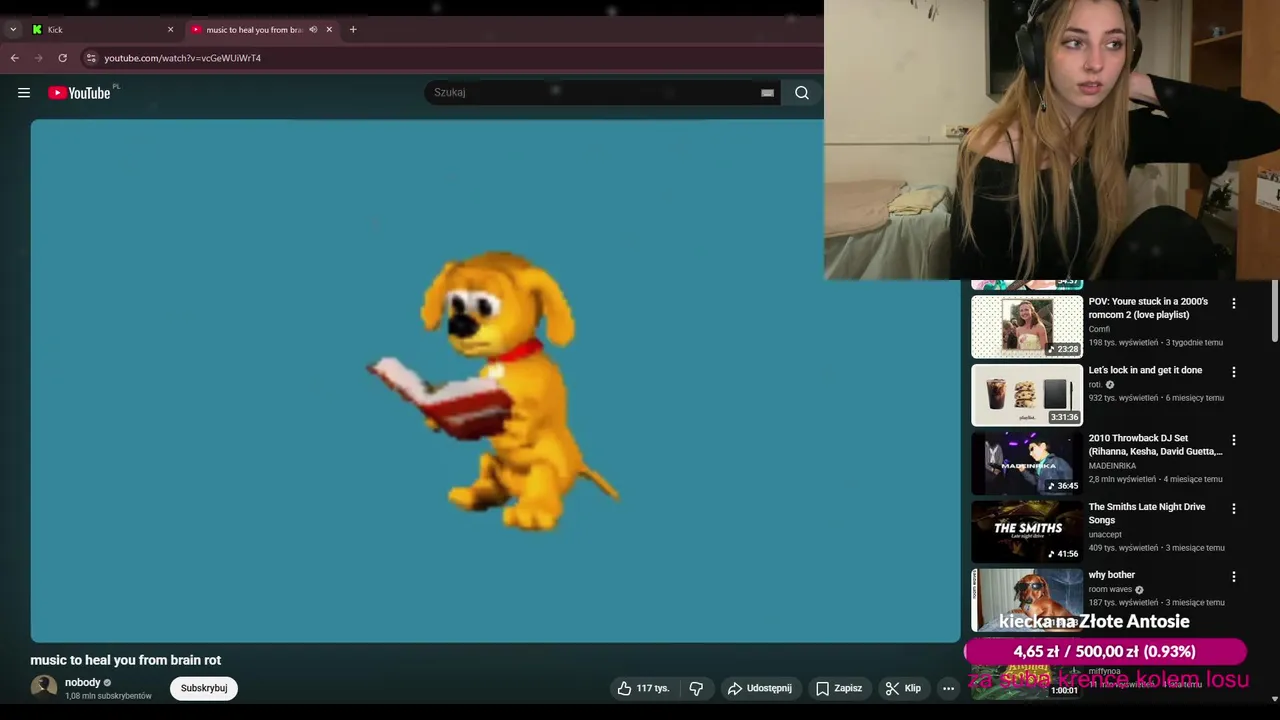
Task: Expand the tab search dropdown arrow
Action: (13, 30)
